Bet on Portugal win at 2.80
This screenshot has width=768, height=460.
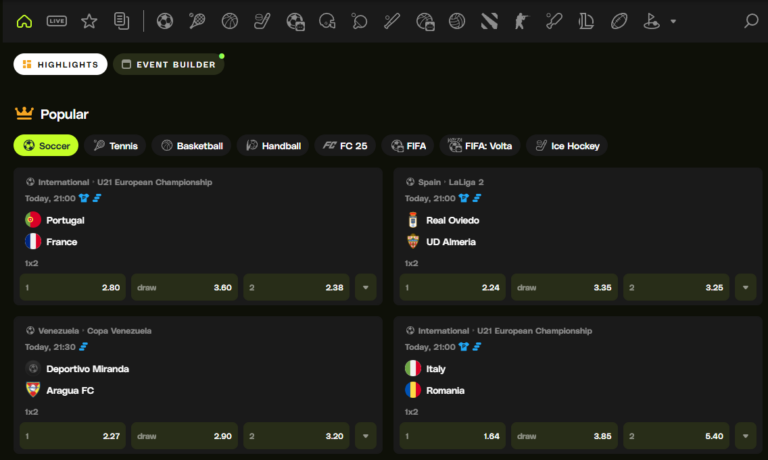(72, 288)
